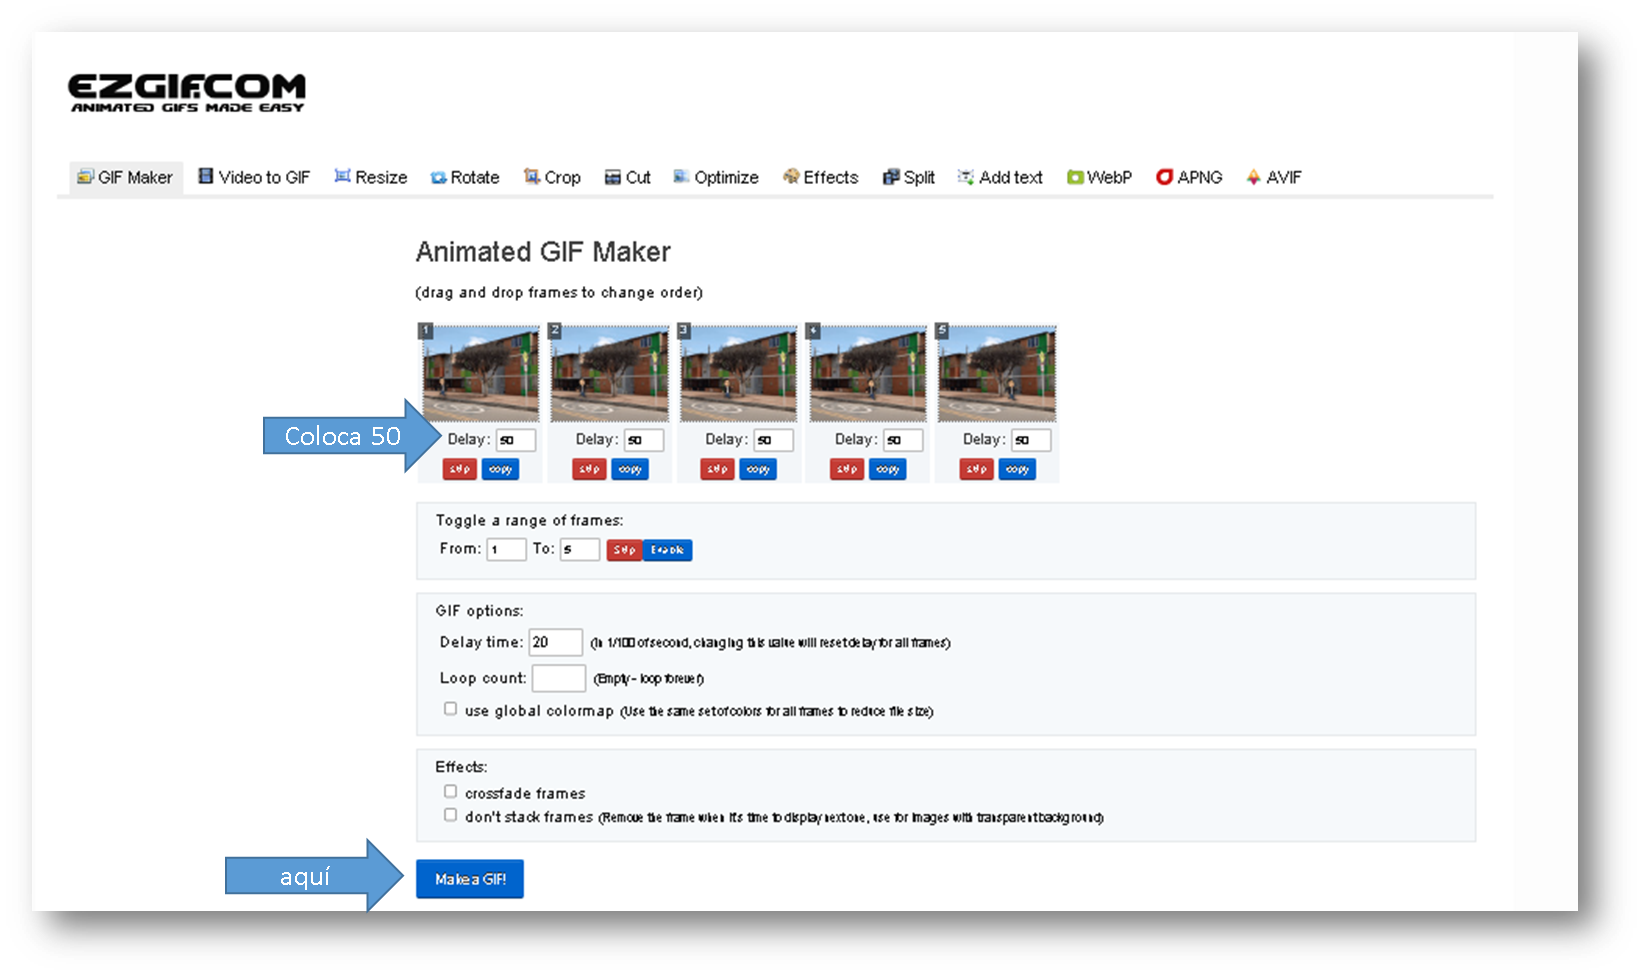Enable the use global colormap checkbox
1643x976 pixels.
pos(450,708)
